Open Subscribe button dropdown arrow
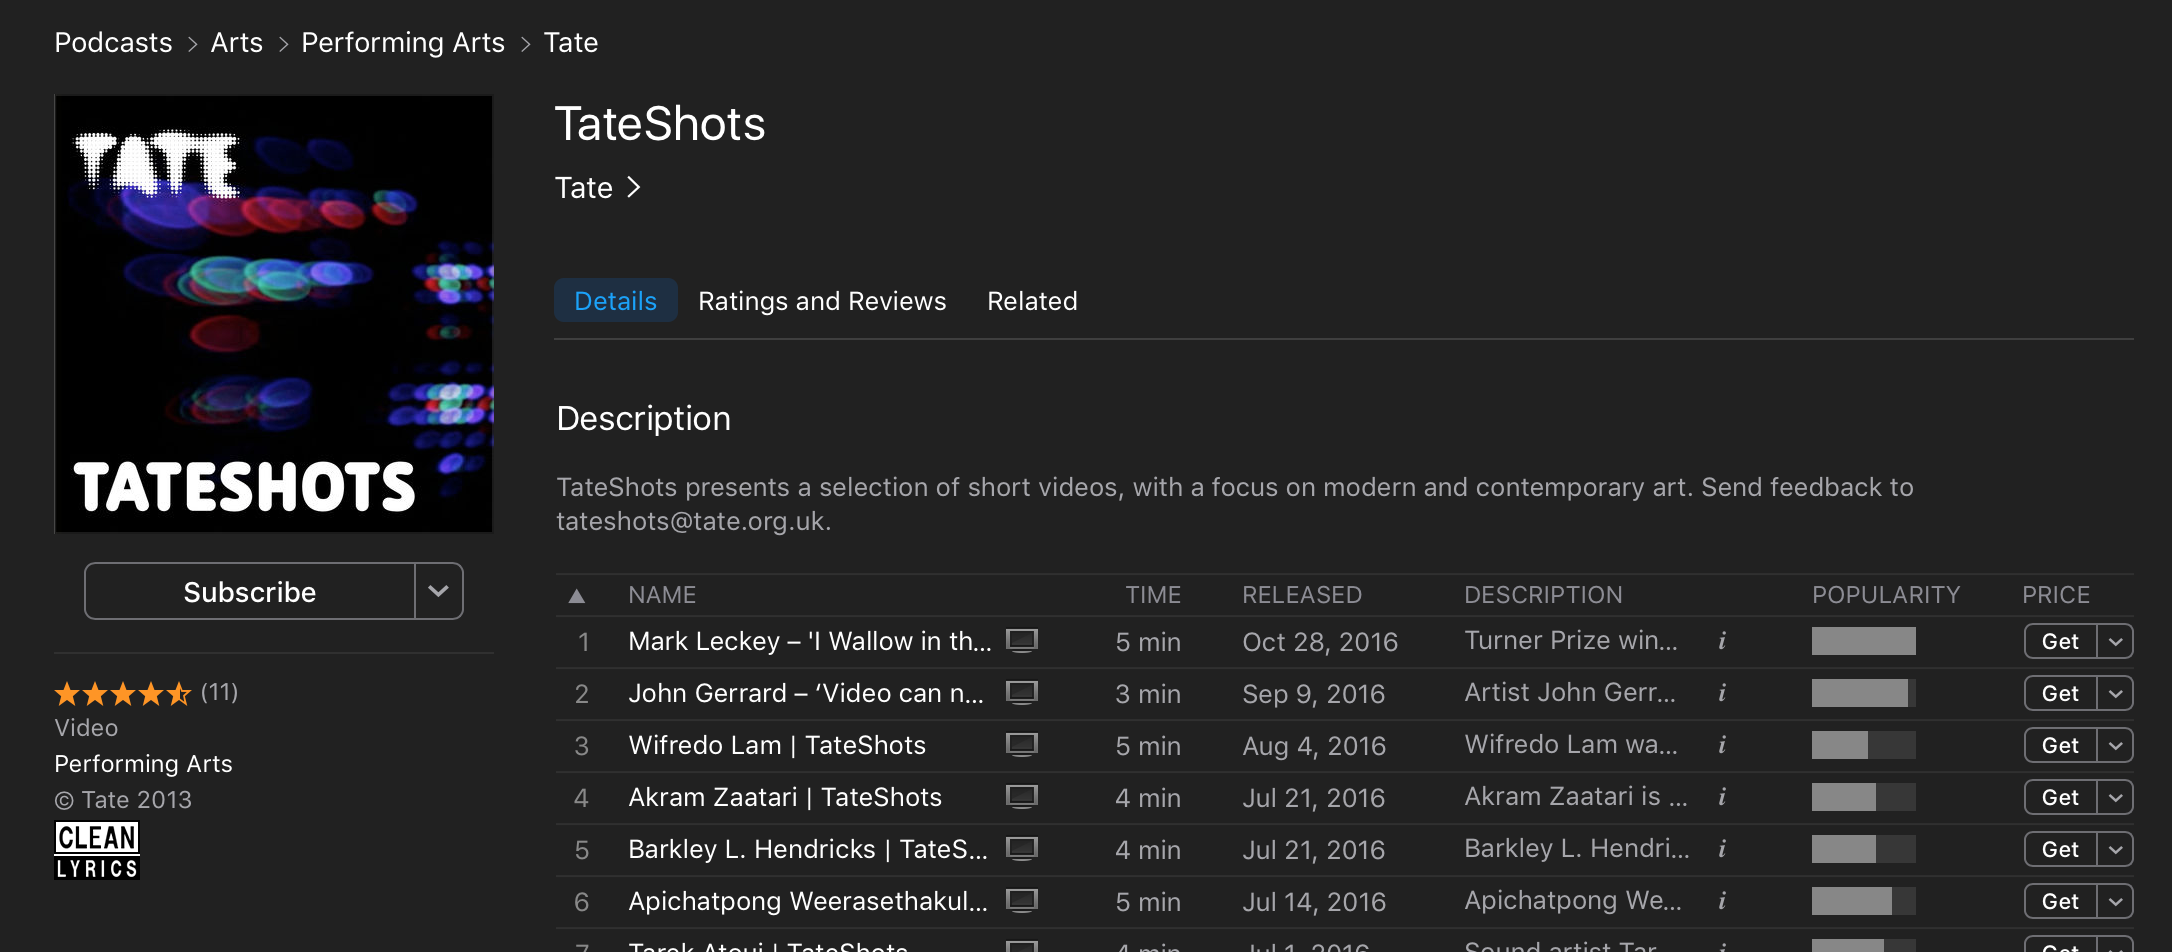The height and width of the screenshot is (952, 2172). pyautogui.click(x=439, y=591)
